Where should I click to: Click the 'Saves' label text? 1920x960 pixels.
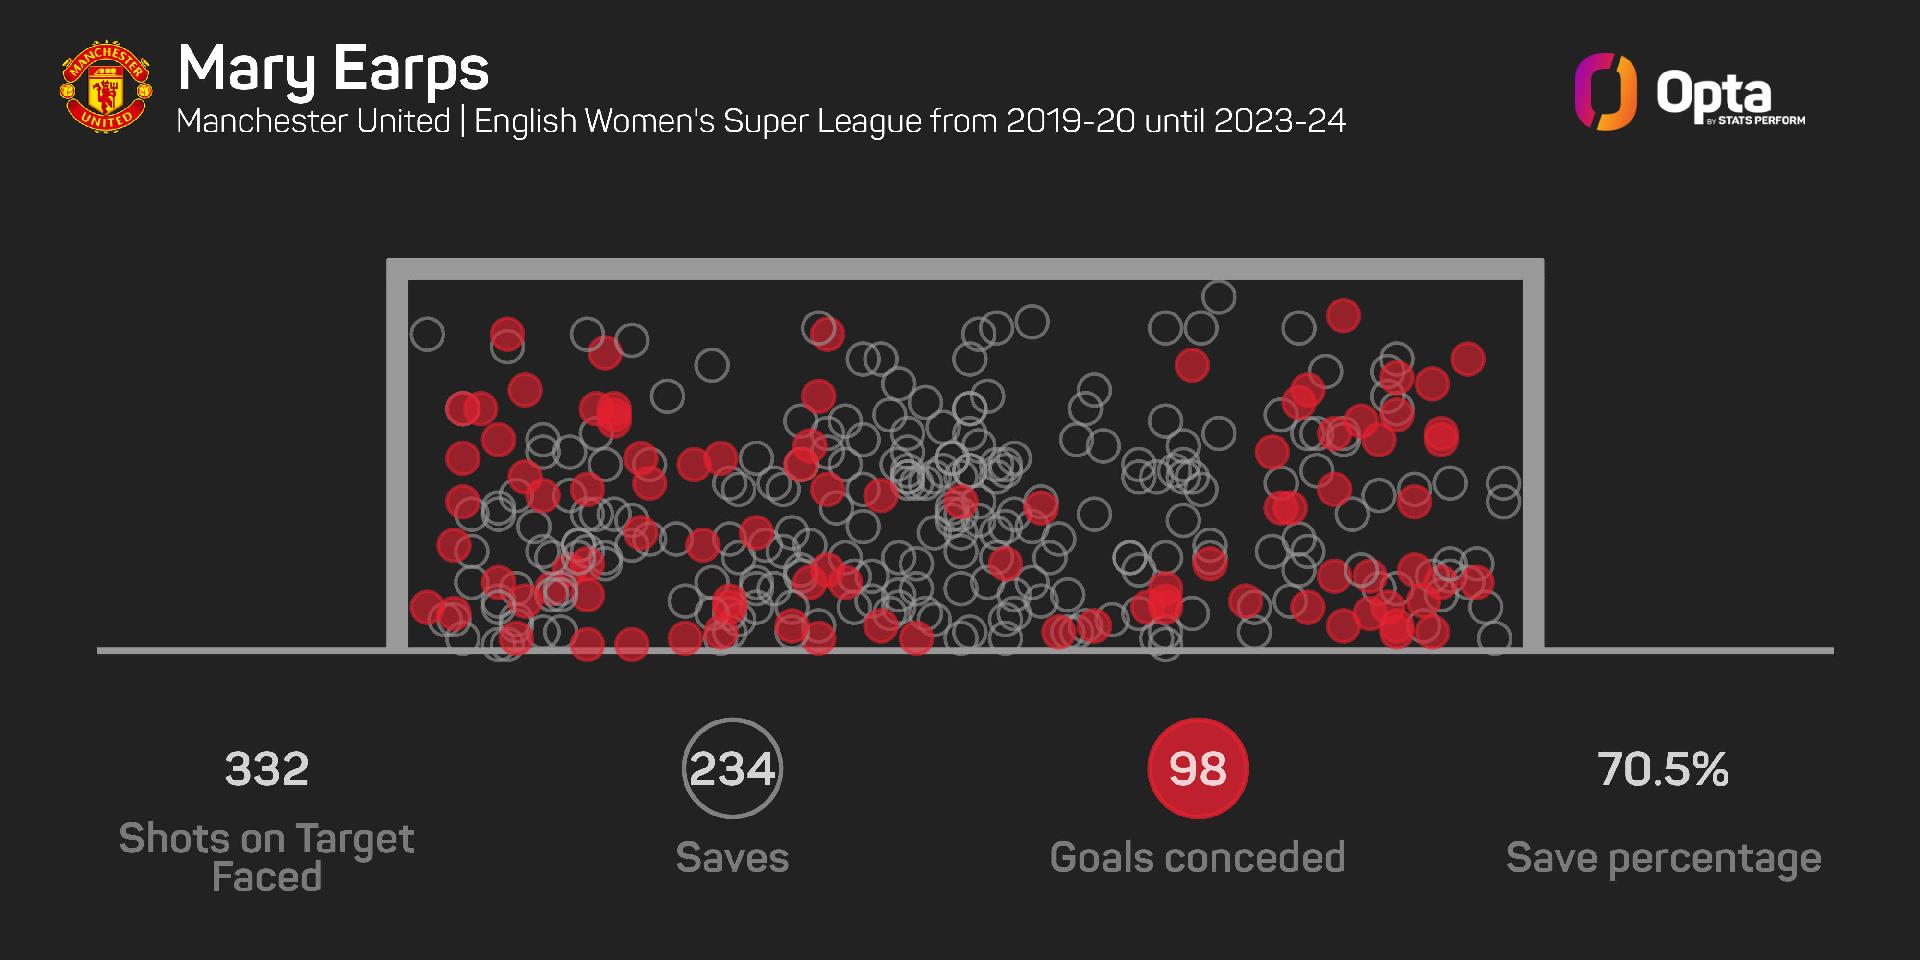click(x=732, y=858)
